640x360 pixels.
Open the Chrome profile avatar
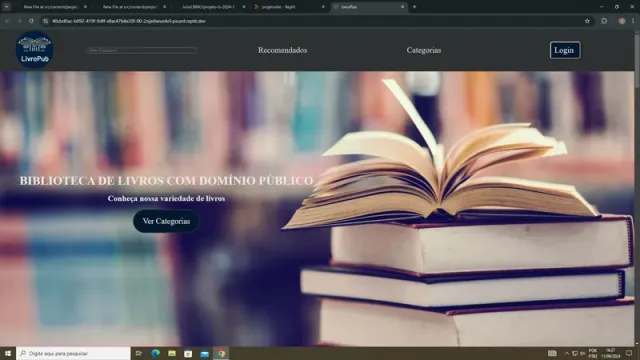622,21
